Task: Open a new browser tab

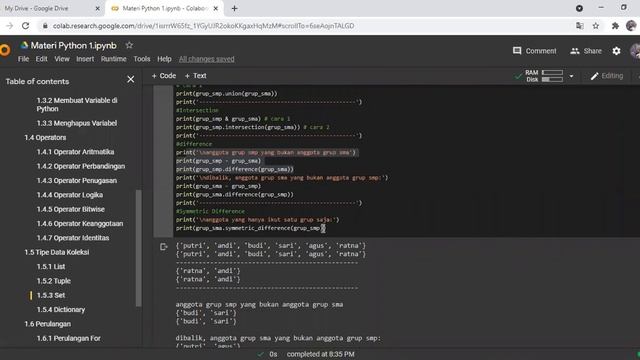Action: point(234,8)
